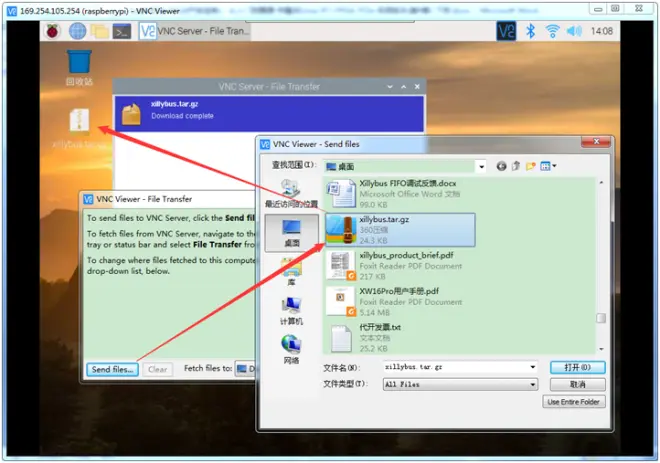This screenshot has height=463, width=660.
Task: Launch the web browser globe icon
Action: pyautogui.click(x=77, y=31)
